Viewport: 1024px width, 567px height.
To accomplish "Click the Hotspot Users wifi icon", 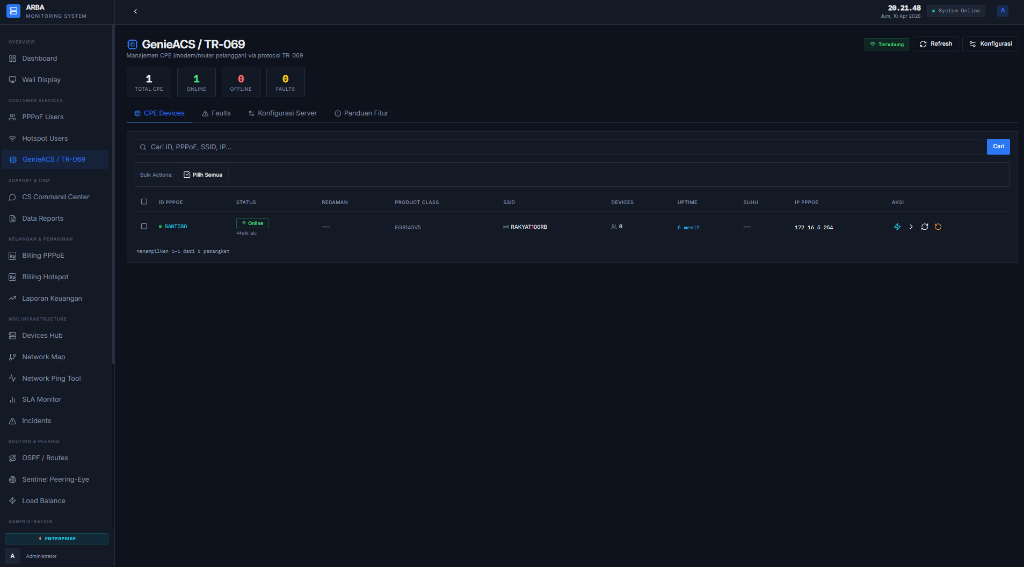I will 12,138.
